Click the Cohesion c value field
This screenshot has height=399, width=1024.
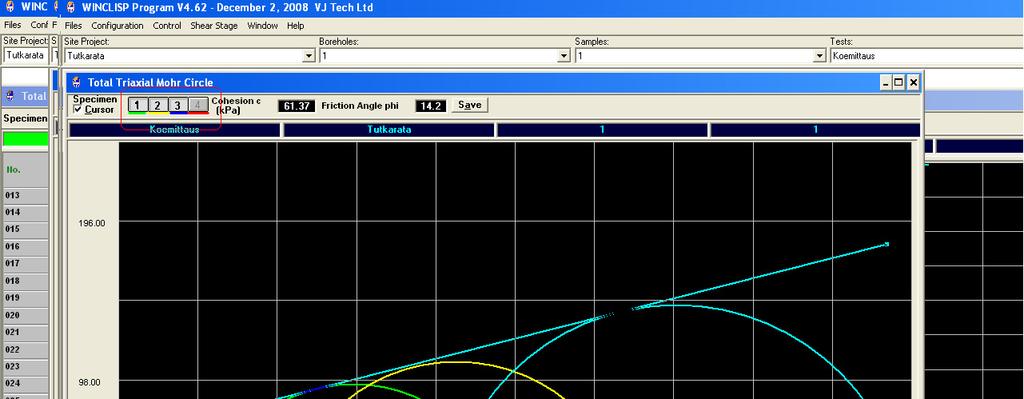[296, 106]
